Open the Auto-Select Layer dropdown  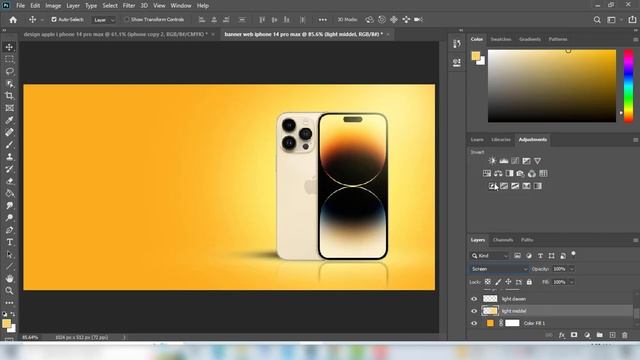tap(104, 20)
